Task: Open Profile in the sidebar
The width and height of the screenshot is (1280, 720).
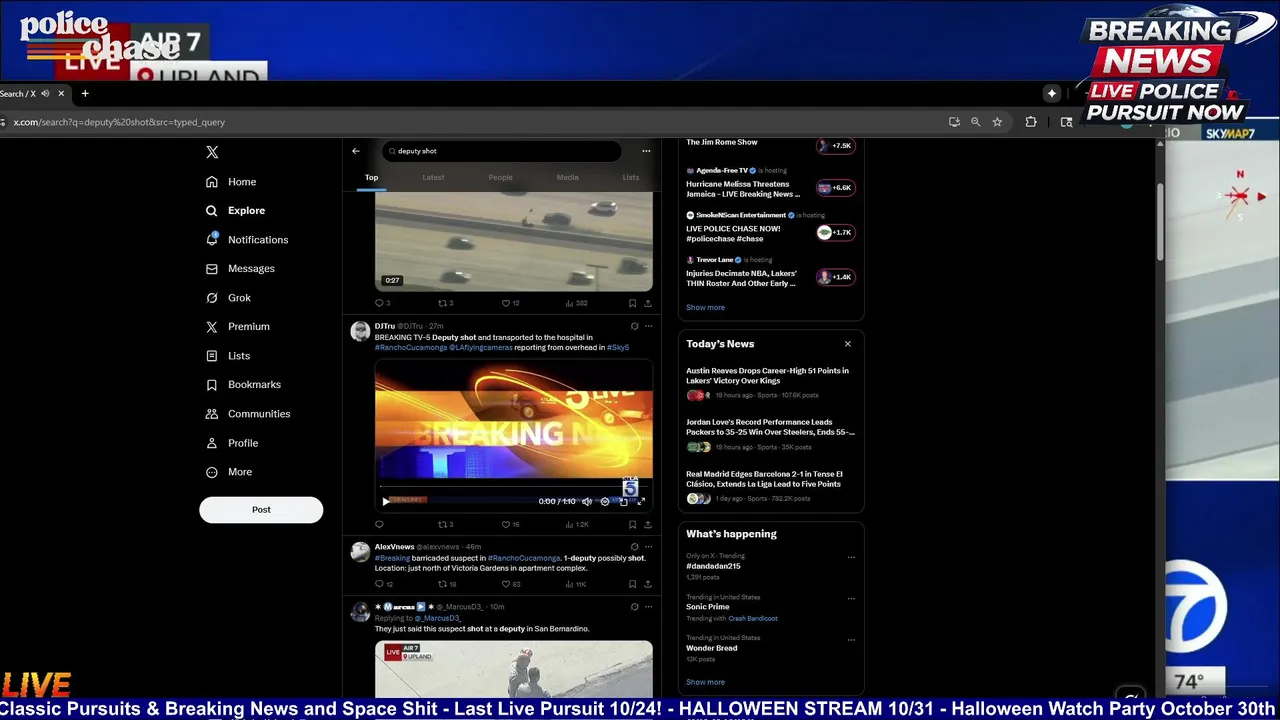Action: (232, 443)
